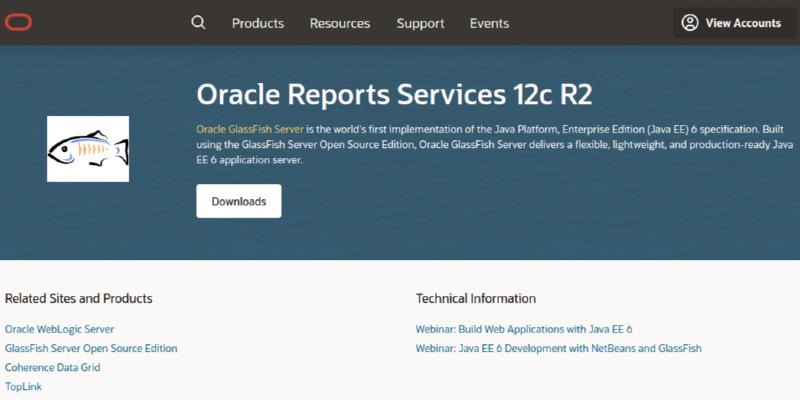The width and height of the screenshot is (800, 400).
Task: Follow the yellow Oracle GlassFish Server link
Action: pyautogui.click(x=249, y=129)
